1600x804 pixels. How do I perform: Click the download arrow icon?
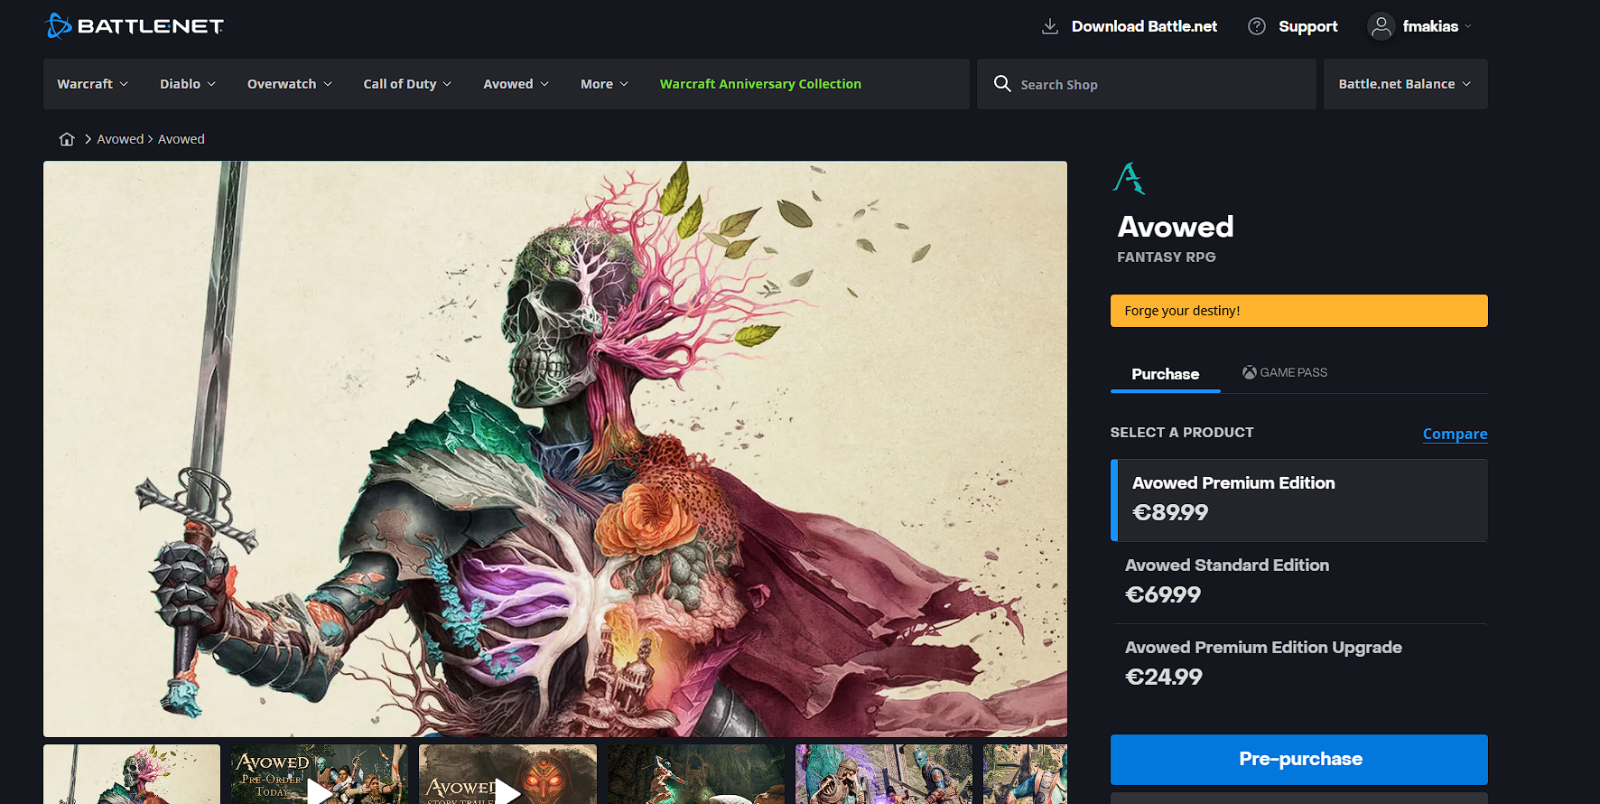[x=1050, y=26]
